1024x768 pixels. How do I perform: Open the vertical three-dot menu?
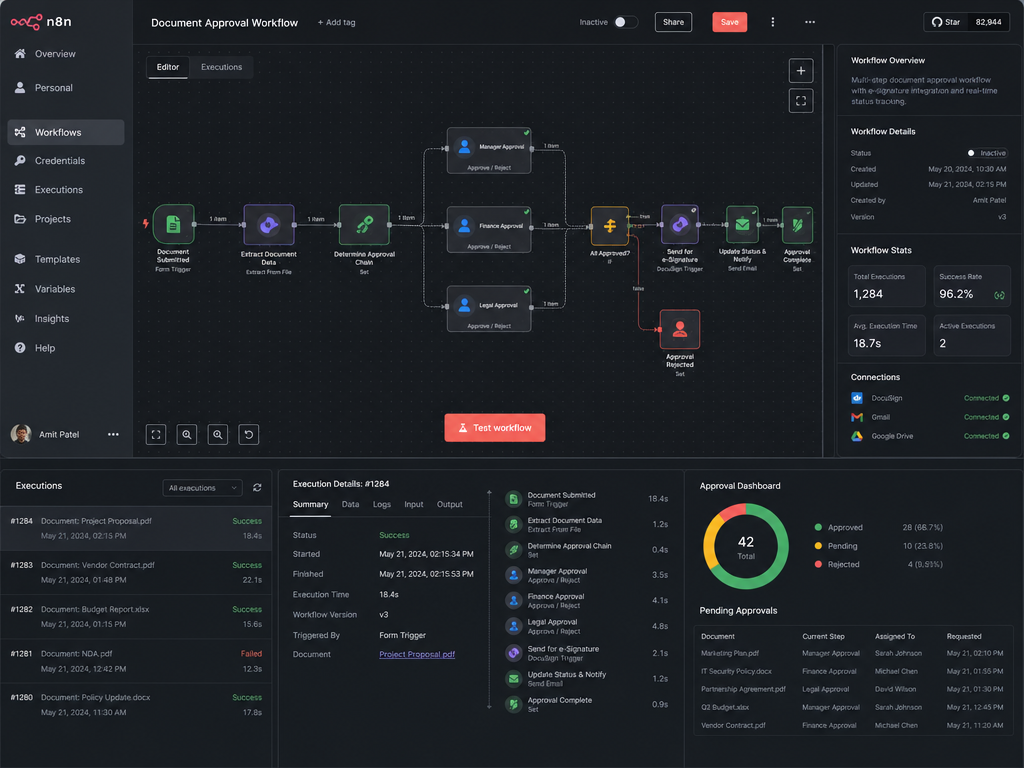tap(773, 22)
